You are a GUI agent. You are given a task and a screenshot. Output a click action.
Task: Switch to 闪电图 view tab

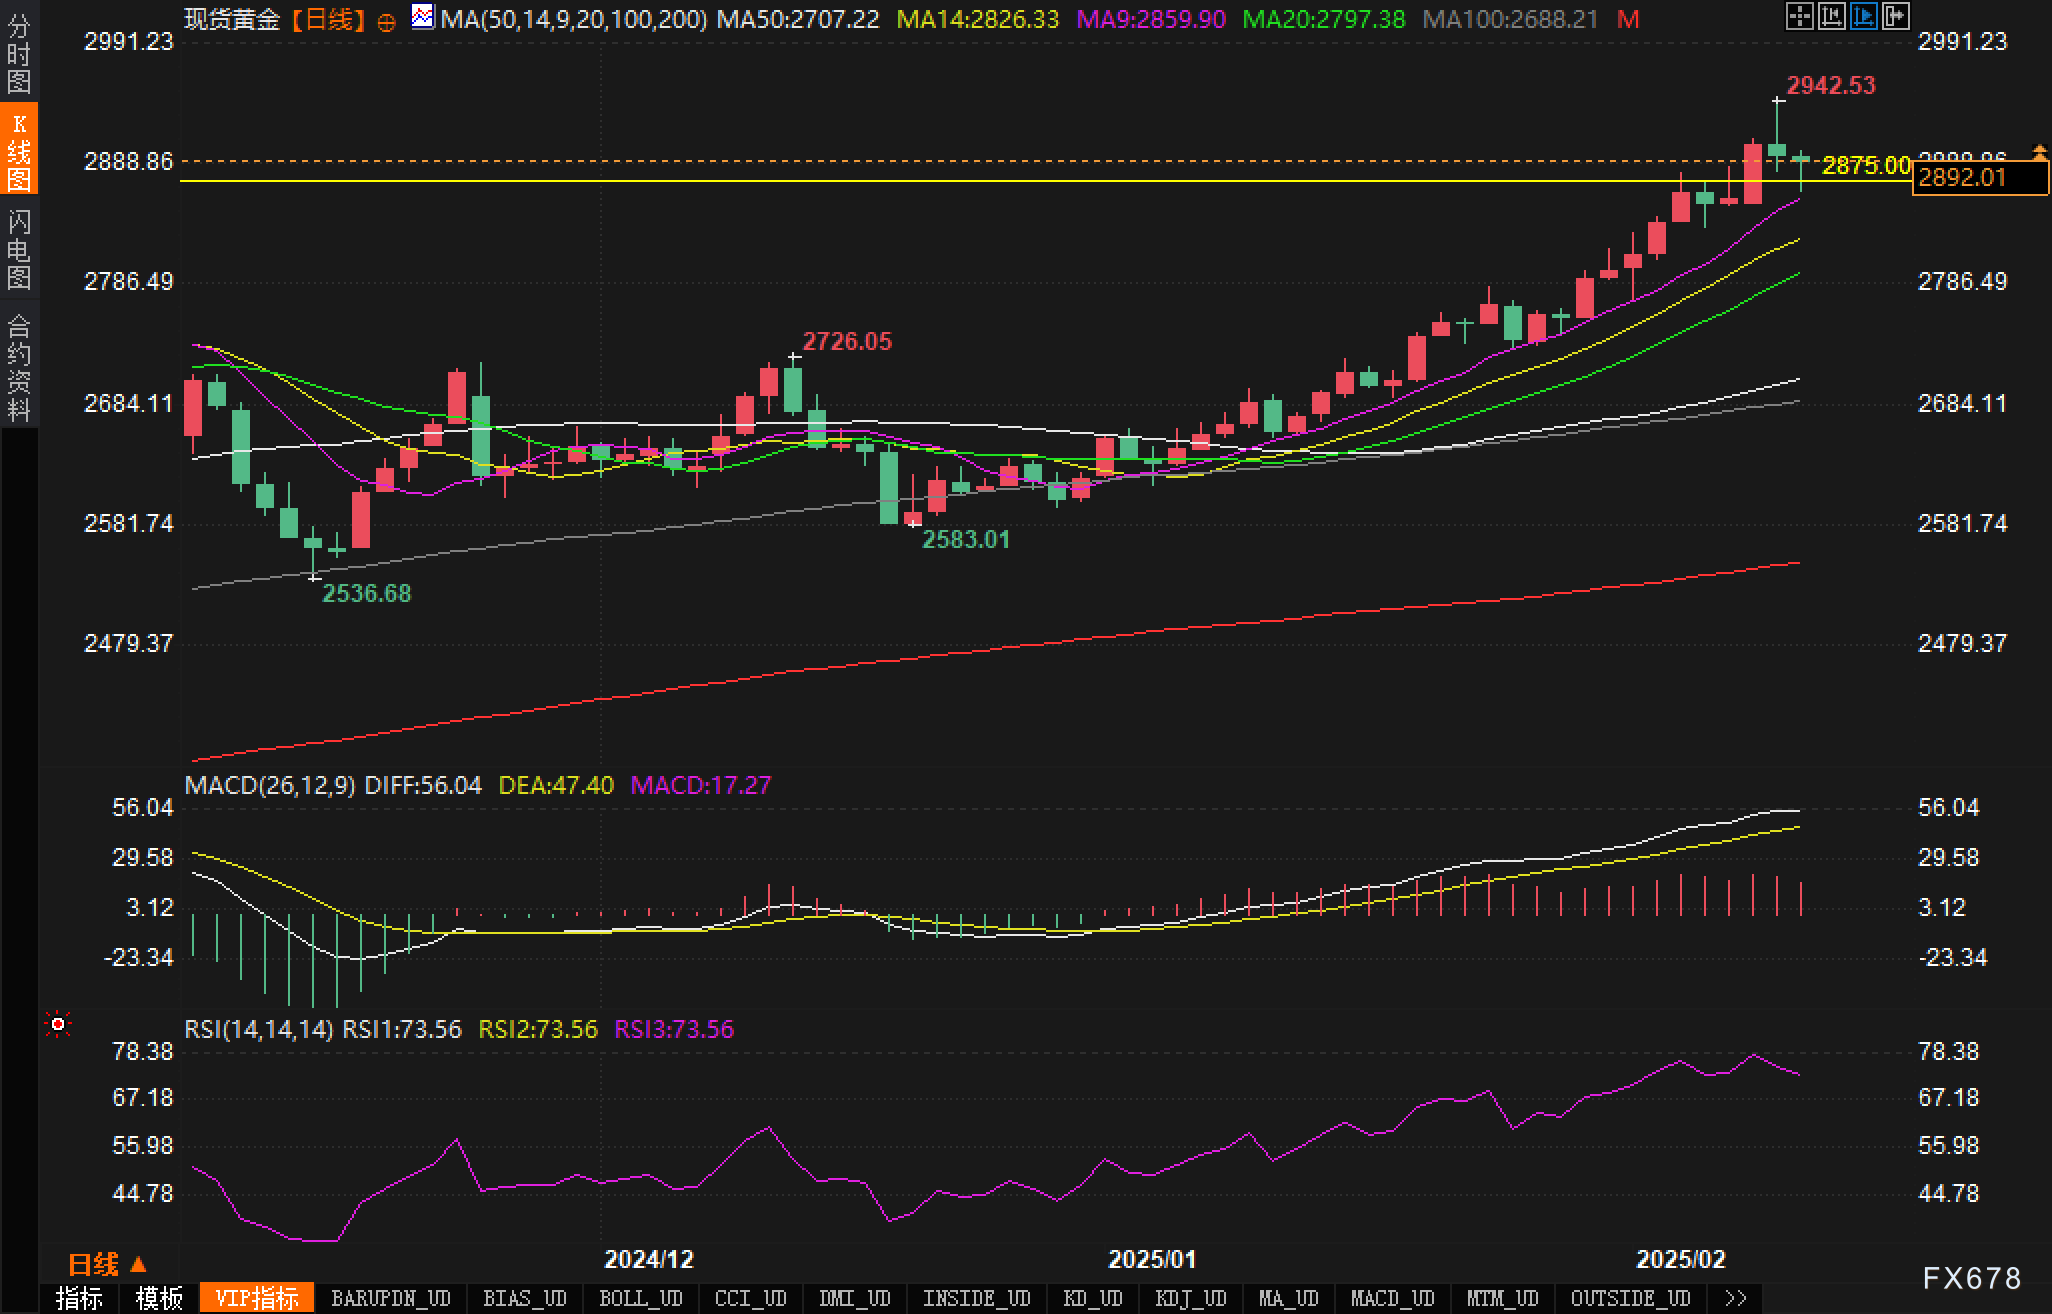tap(19, 249)
